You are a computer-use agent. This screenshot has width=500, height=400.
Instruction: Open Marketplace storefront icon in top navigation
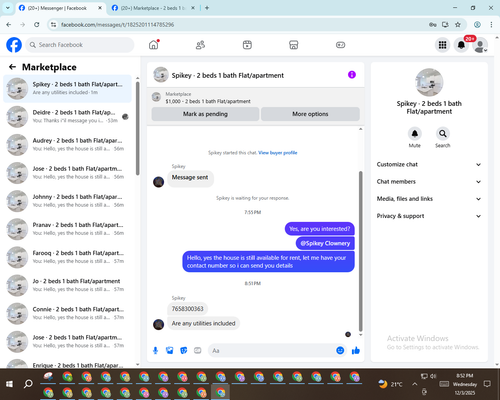coord(294,45)
